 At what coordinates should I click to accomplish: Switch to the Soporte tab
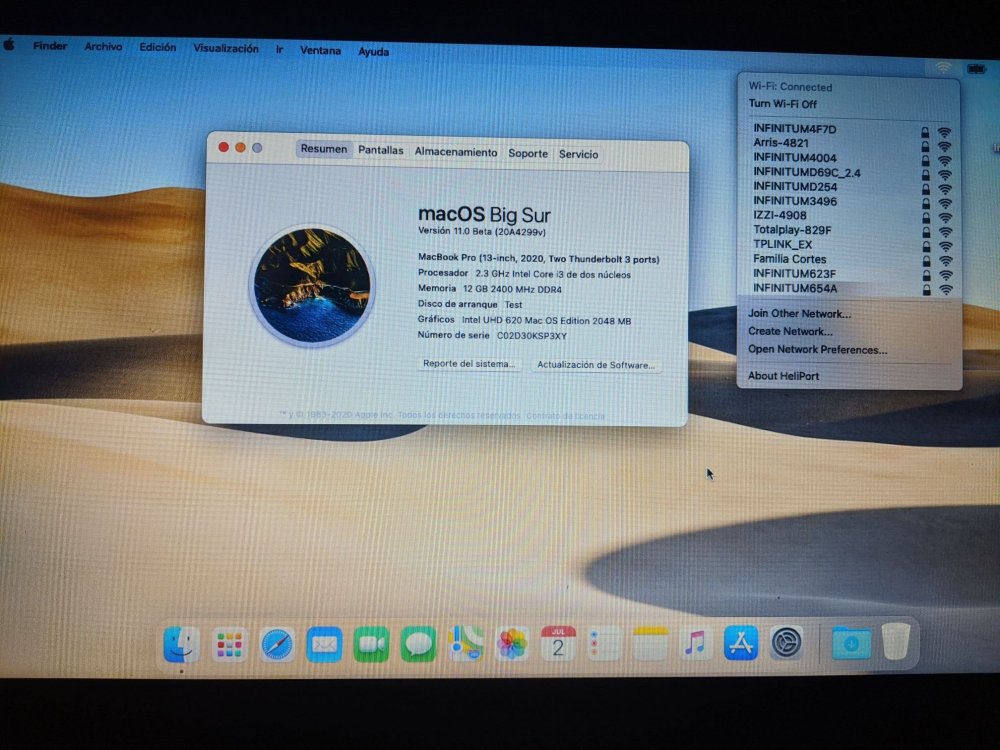pyautogui.click(x=528, y=153)
